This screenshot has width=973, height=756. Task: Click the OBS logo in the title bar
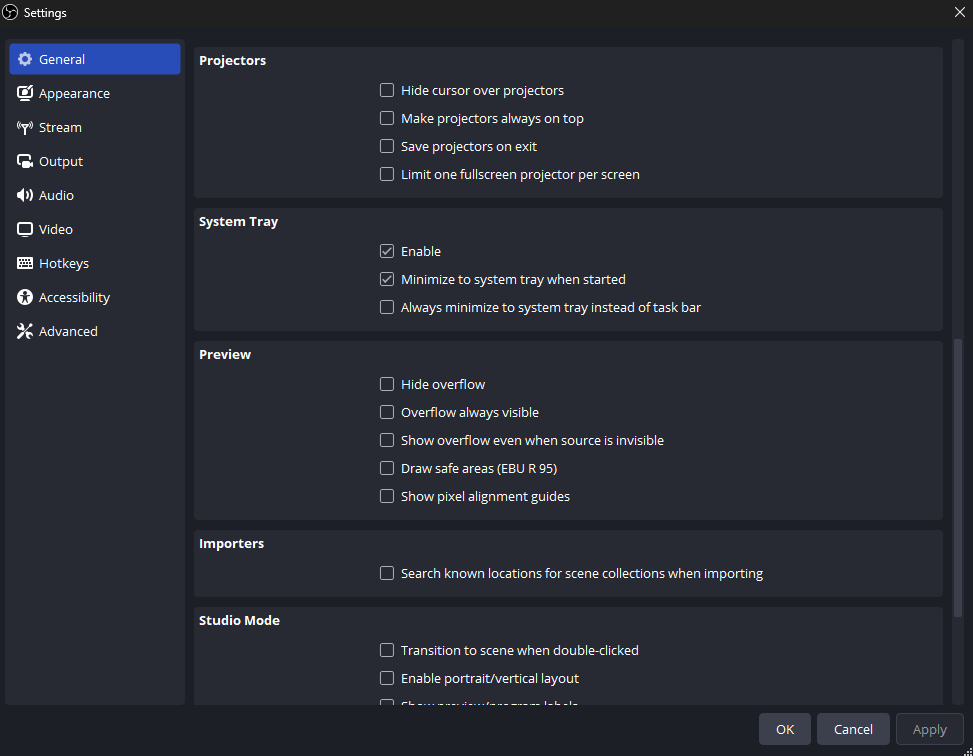coord(11,12)
